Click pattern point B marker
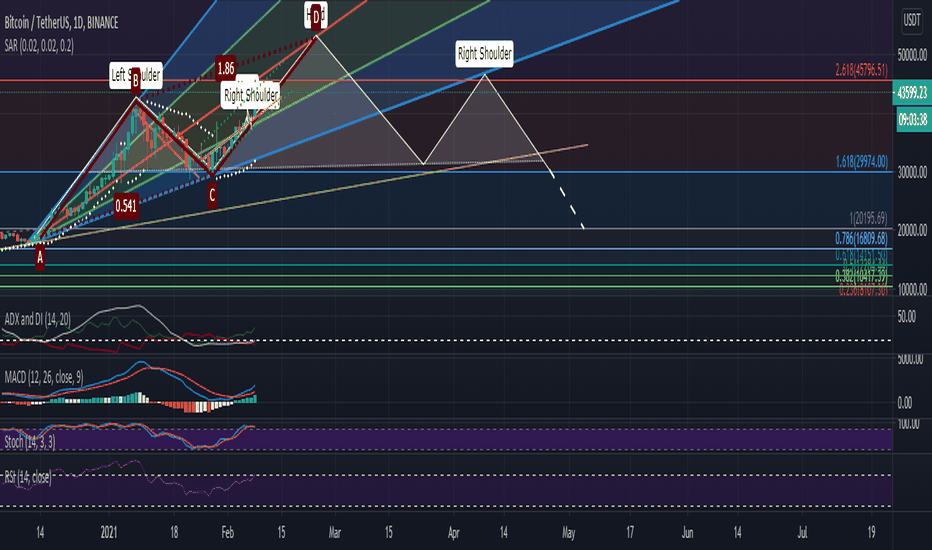 136,80
